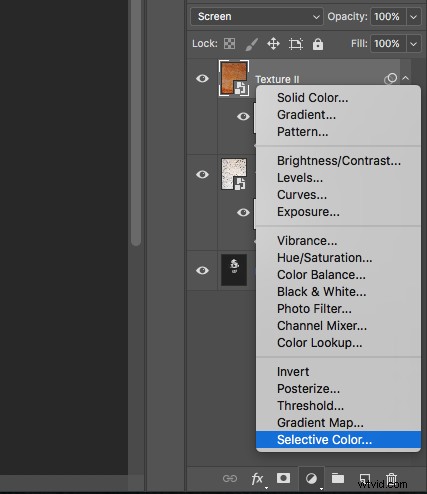Screen dimensions: 427x494
Task: Toggle smart filters visibility under Texture II
Action: tap(243, 116)
